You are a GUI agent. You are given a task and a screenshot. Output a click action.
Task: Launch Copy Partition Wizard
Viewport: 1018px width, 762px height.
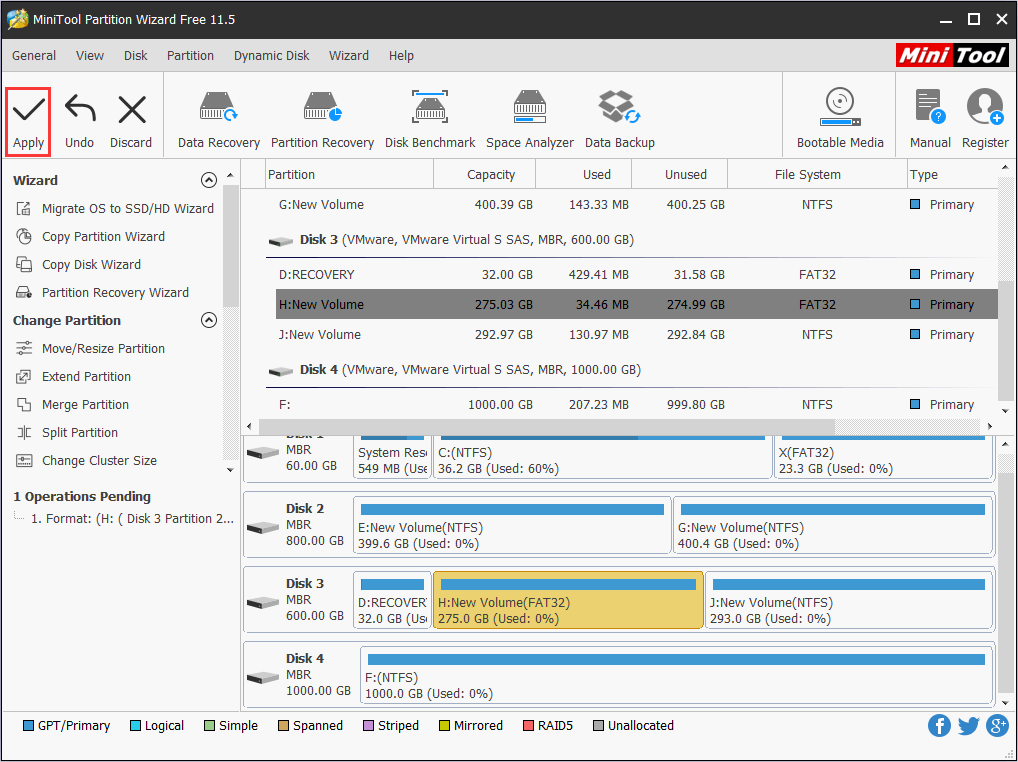click(x=90, y=236)
